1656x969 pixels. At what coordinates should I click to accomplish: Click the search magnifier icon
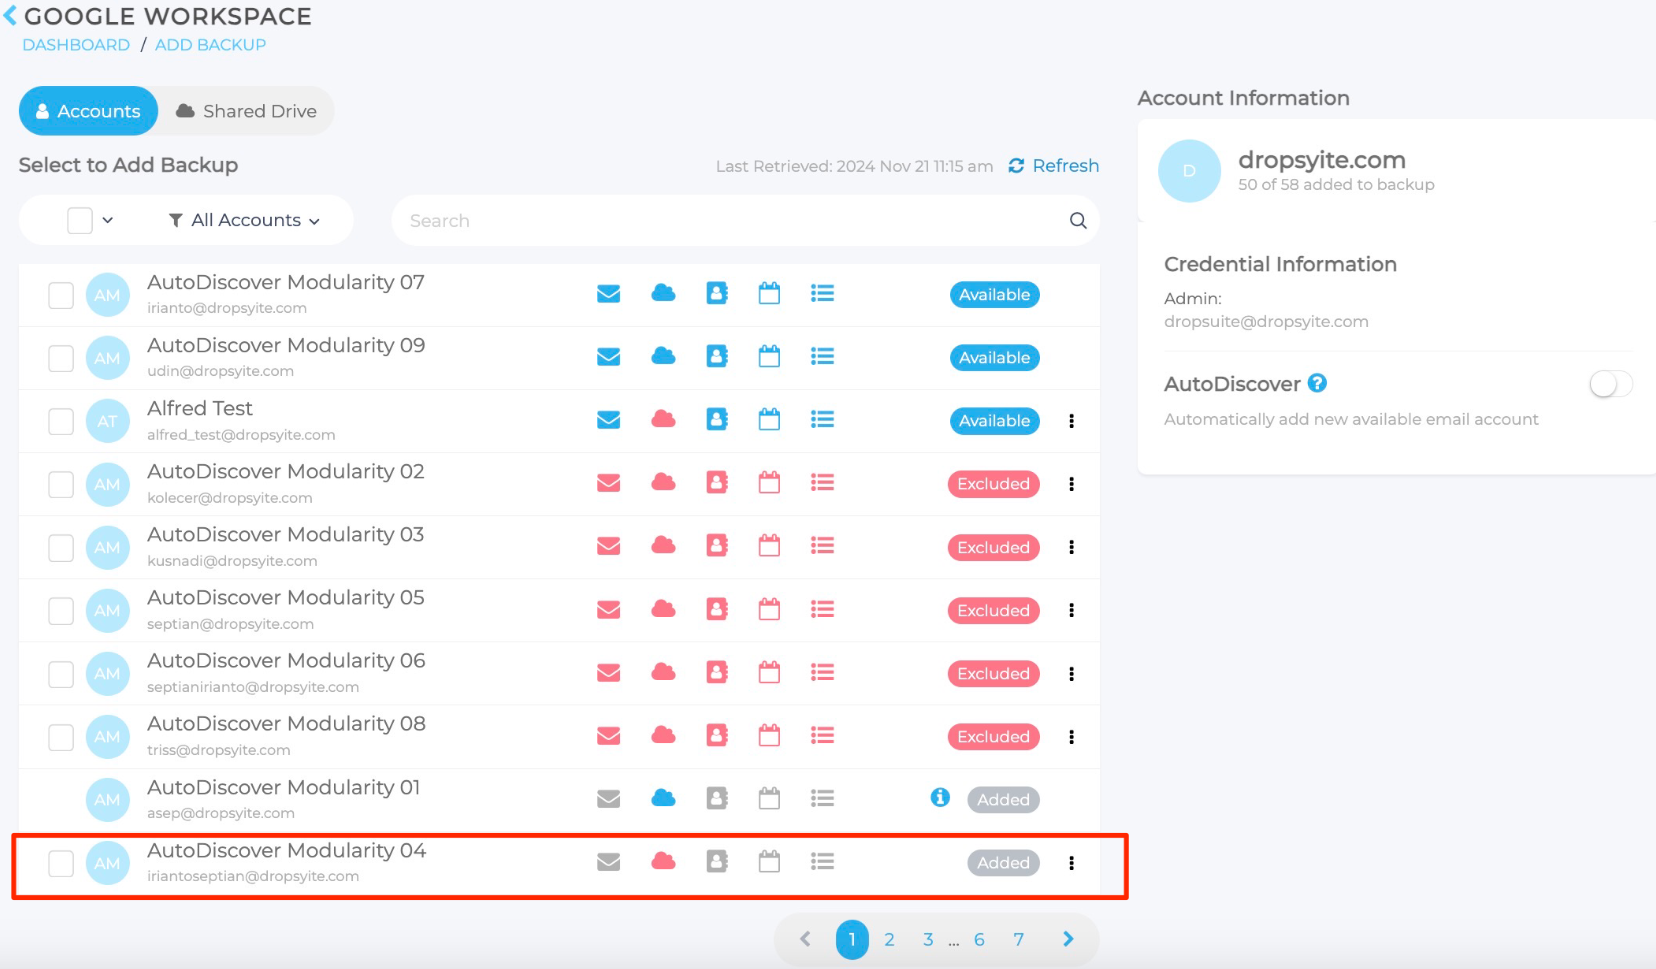tap(1078, 221)
